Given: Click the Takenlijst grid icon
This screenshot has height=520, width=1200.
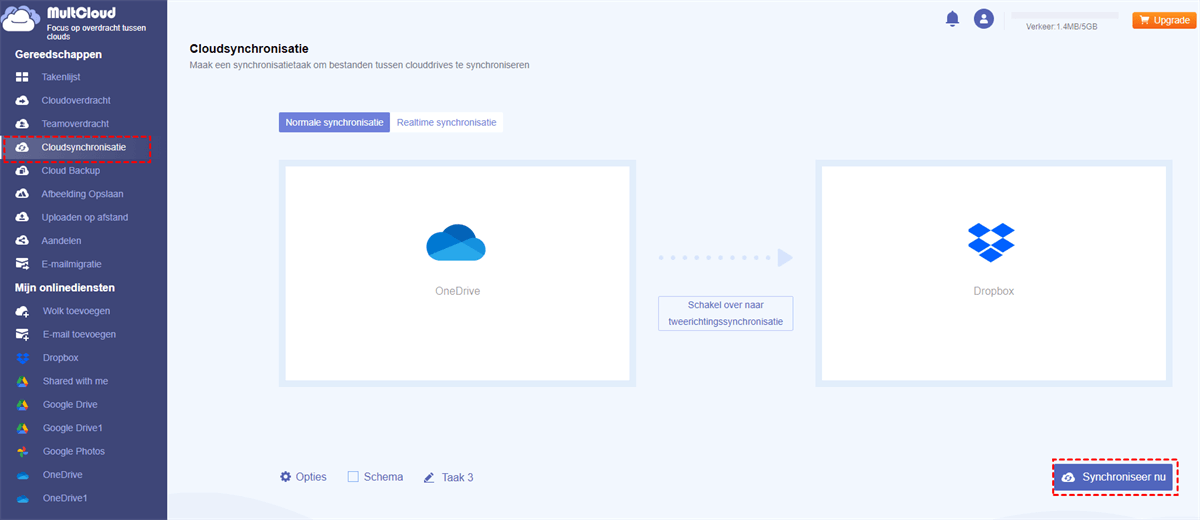Looking at the screenshot, I should click(22, 77).
